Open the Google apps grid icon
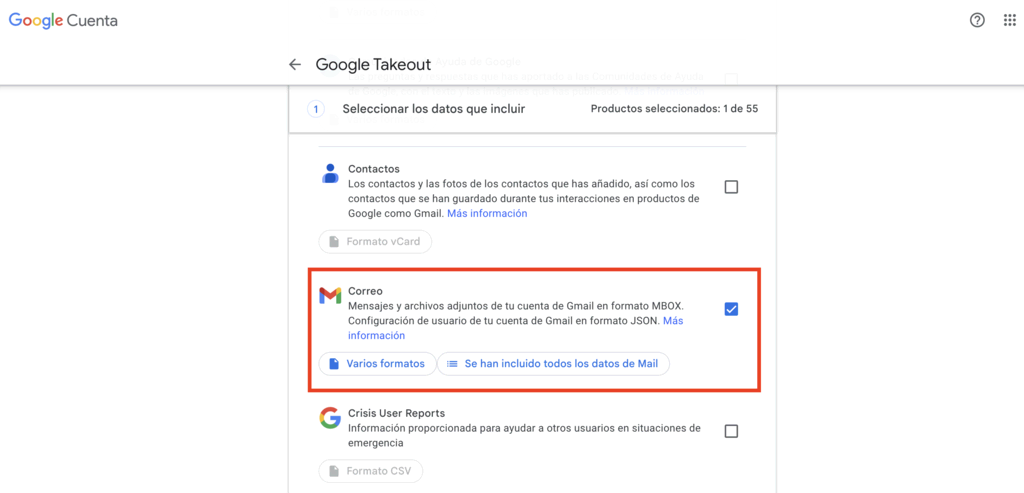Image resolution: width=1024 pixels, height=493 pixels. (1009, 21)
